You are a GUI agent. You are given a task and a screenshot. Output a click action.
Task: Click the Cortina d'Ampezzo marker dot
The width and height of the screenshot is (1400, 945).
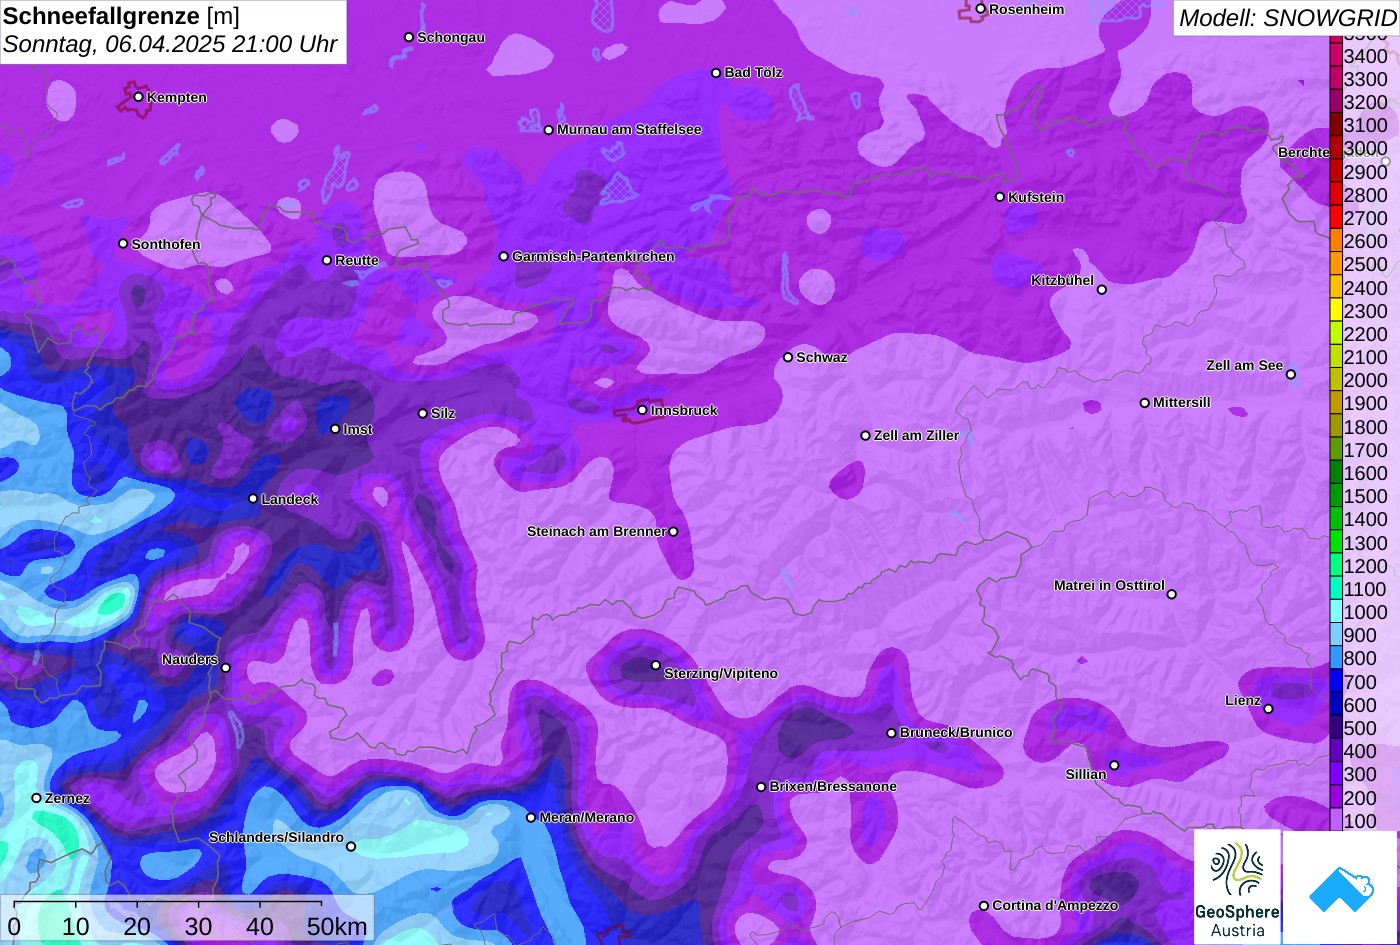point(983,905)
